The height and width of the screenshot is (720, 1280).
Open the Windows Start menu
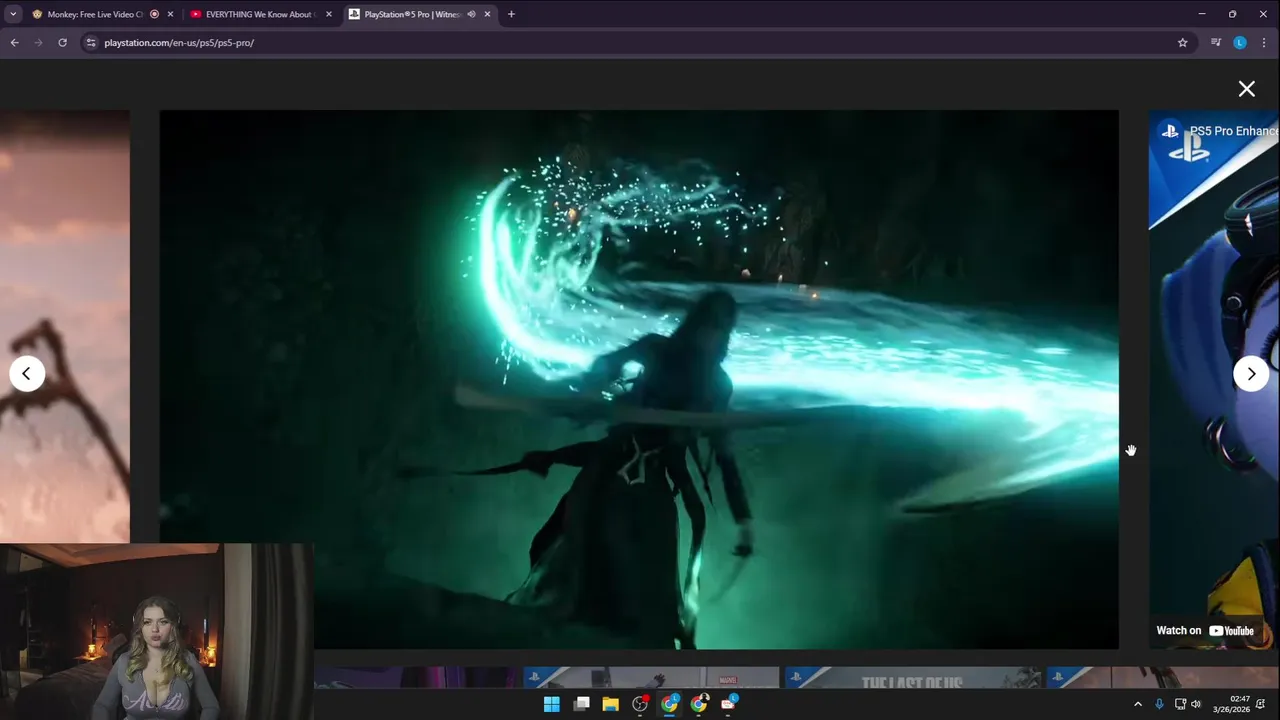(x=552, y=704)
